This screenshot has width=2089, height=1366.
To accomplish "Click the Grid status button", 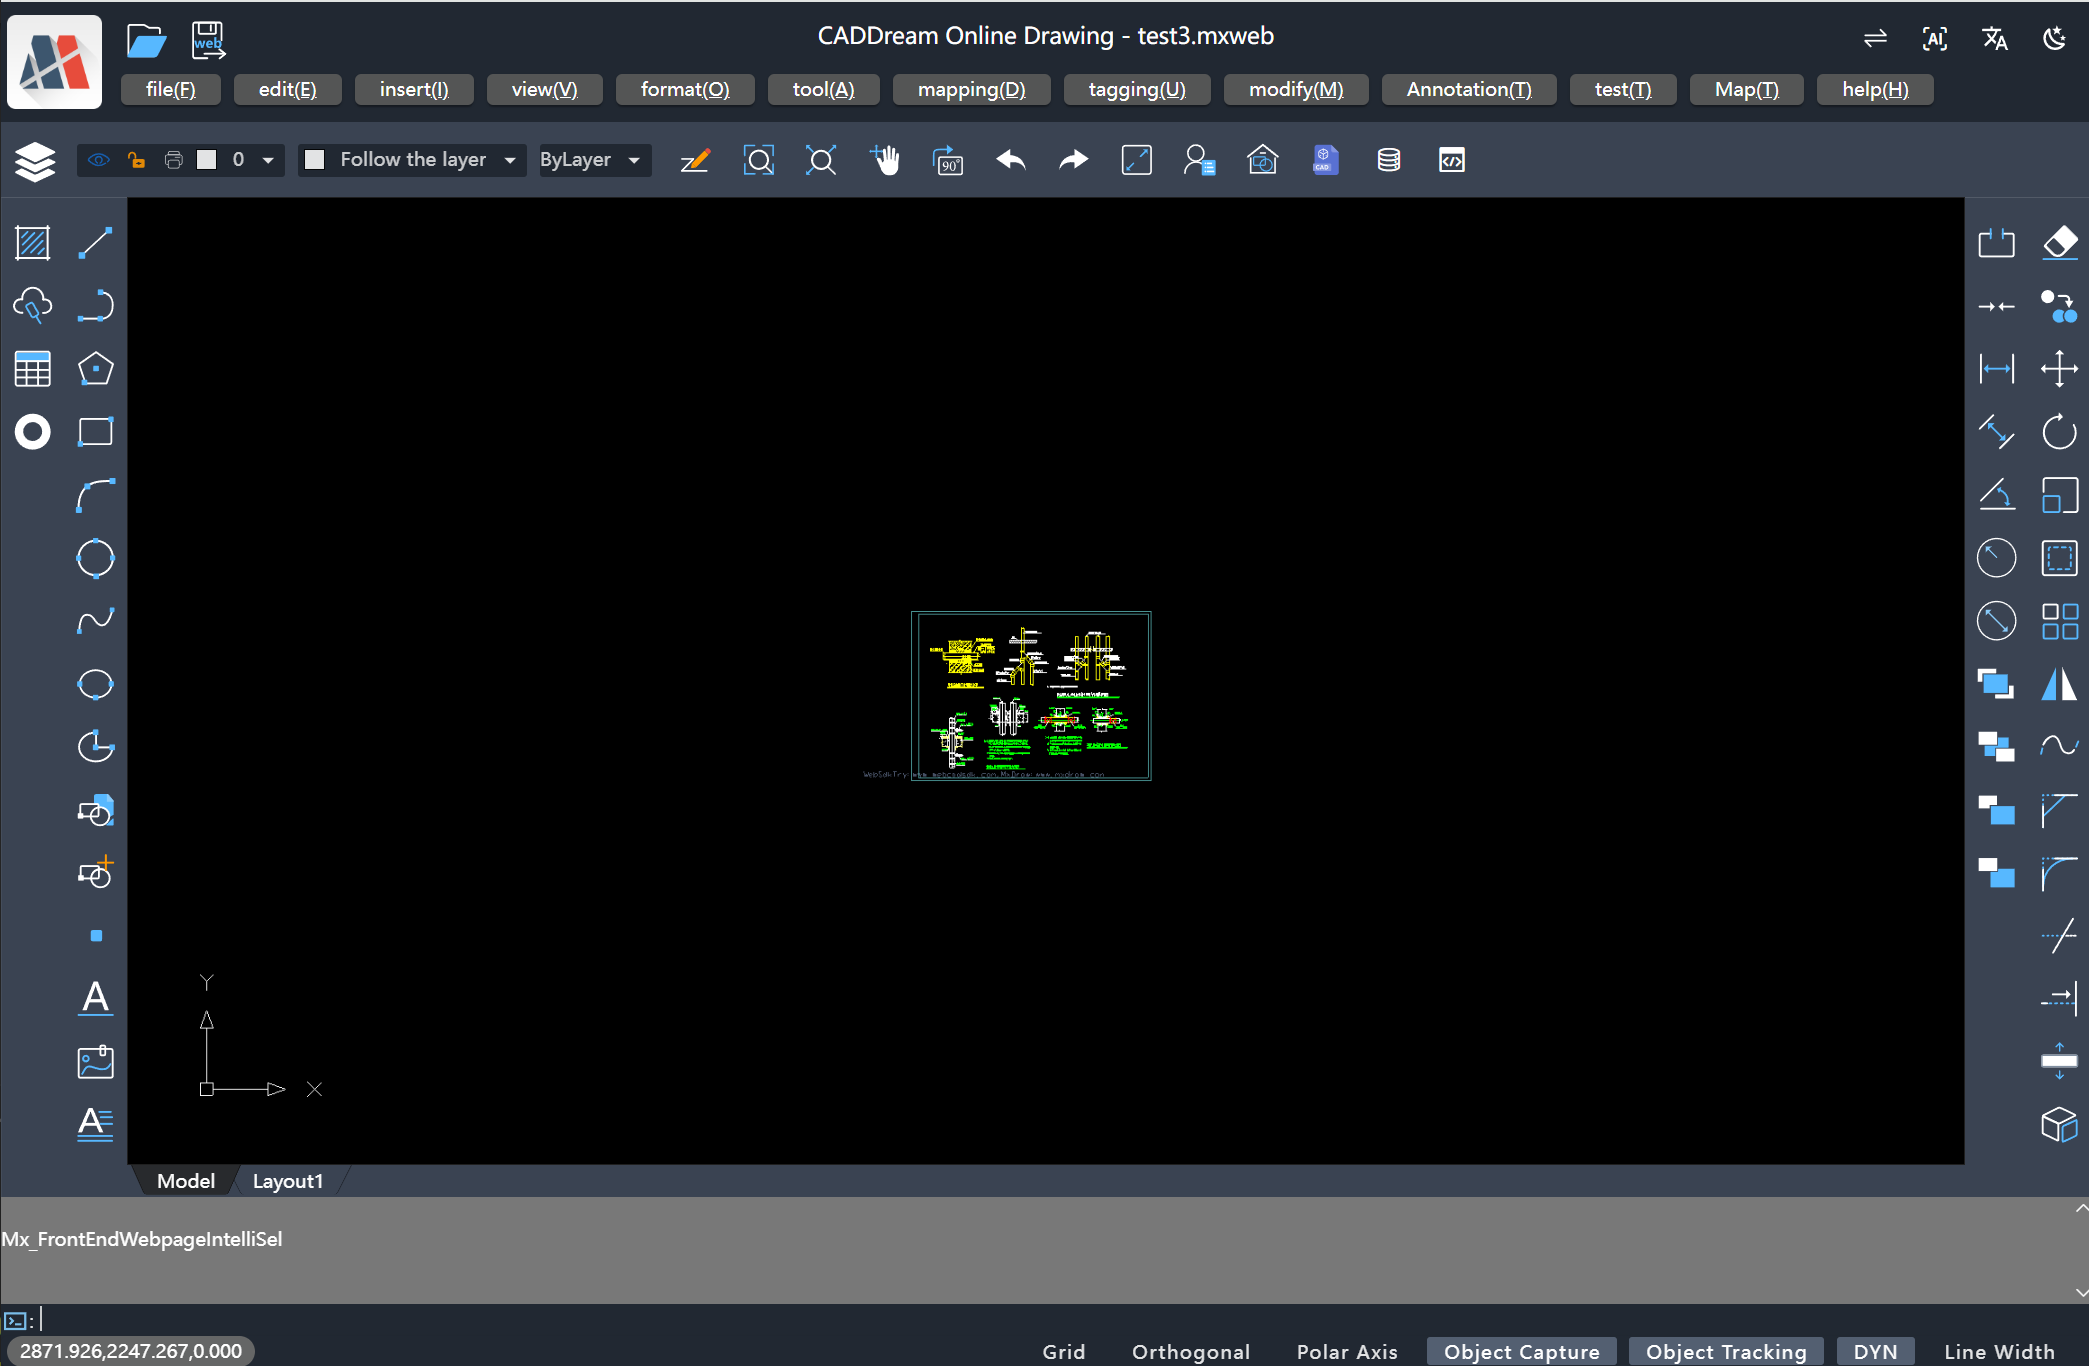I will point(1063,1351).
